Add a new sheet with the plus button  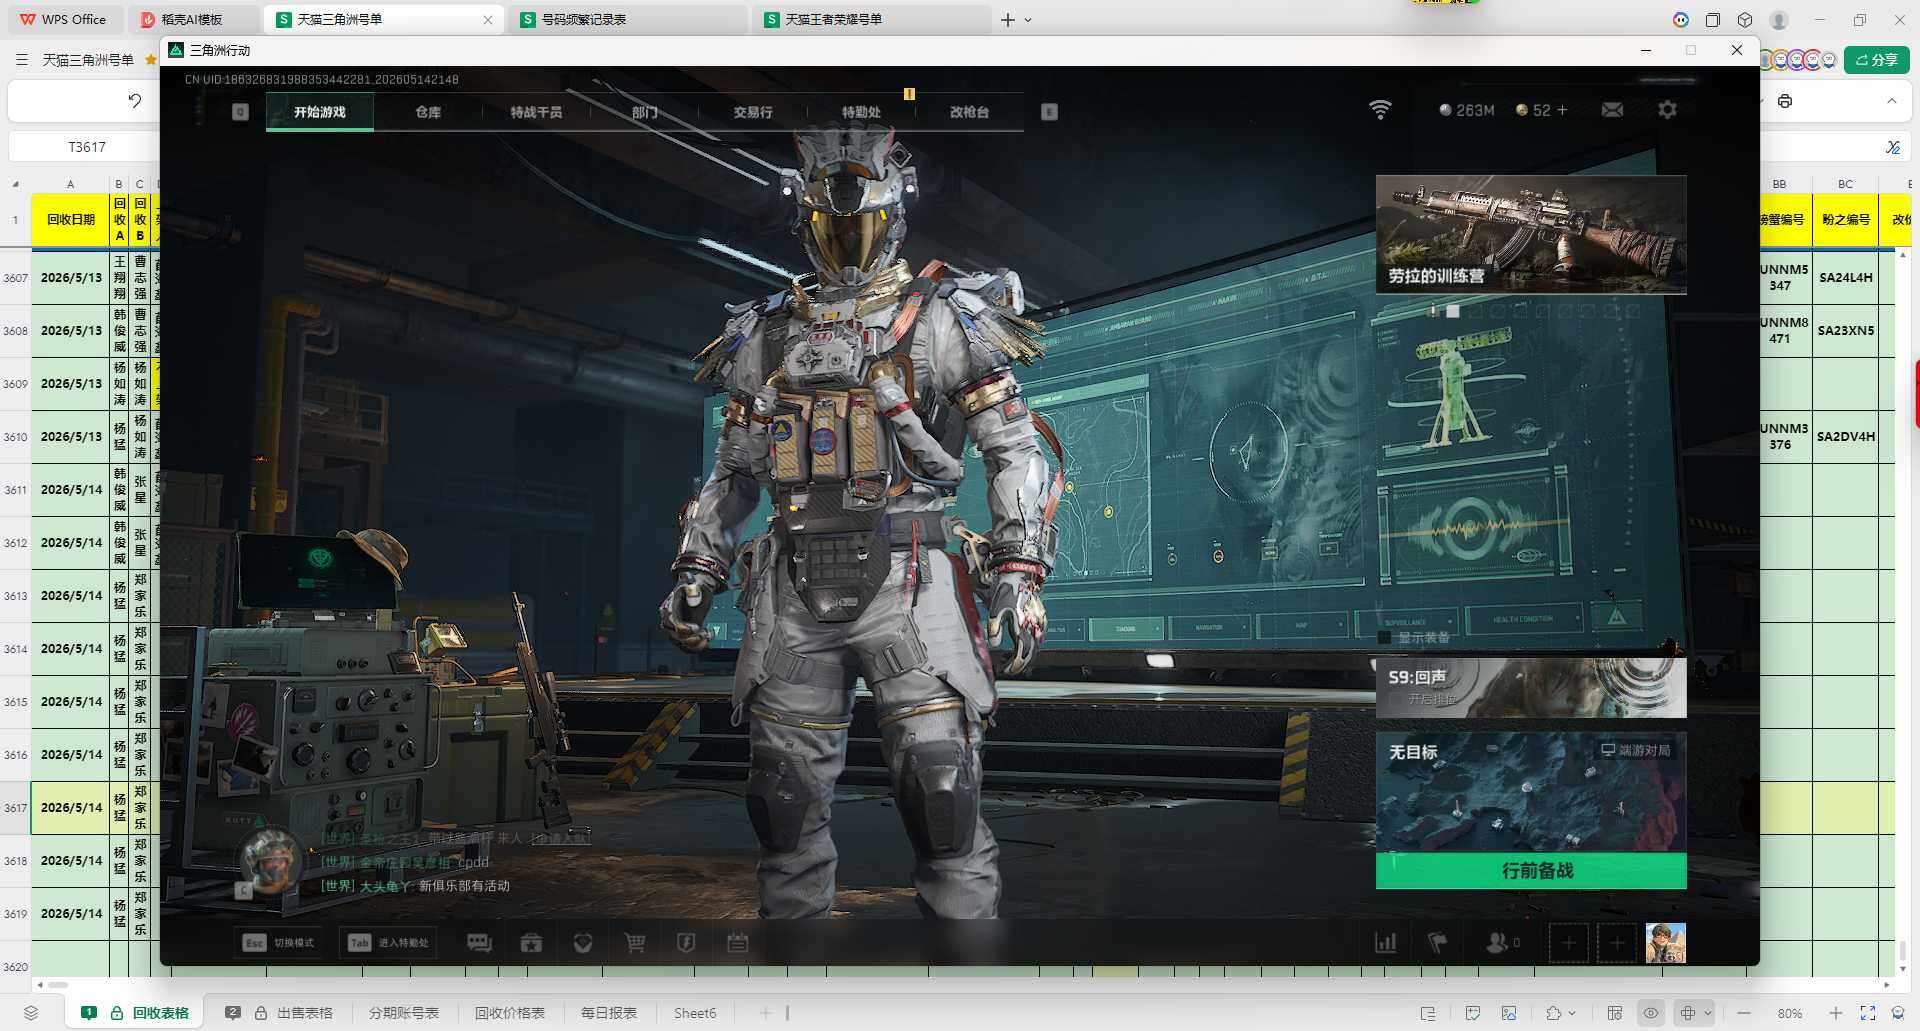click(x=766, y=1013)
